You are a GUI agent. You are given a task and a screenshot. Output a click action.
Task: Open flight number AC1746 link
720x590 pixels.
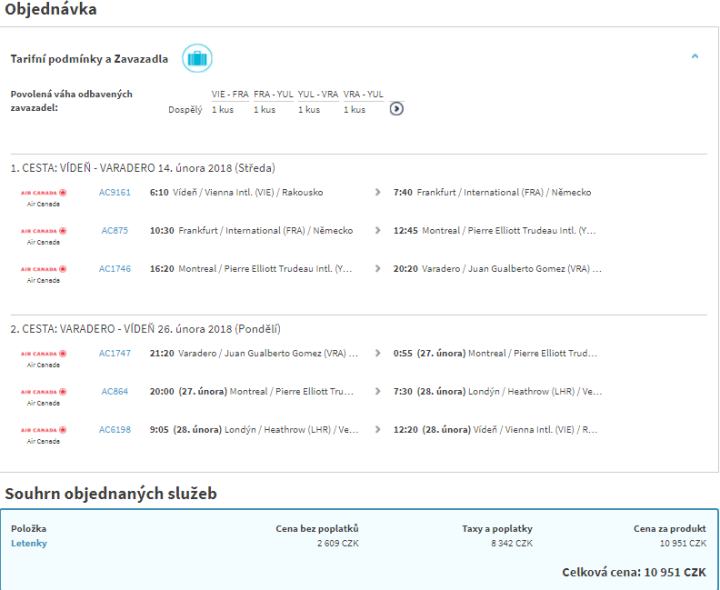click(114, 268)
